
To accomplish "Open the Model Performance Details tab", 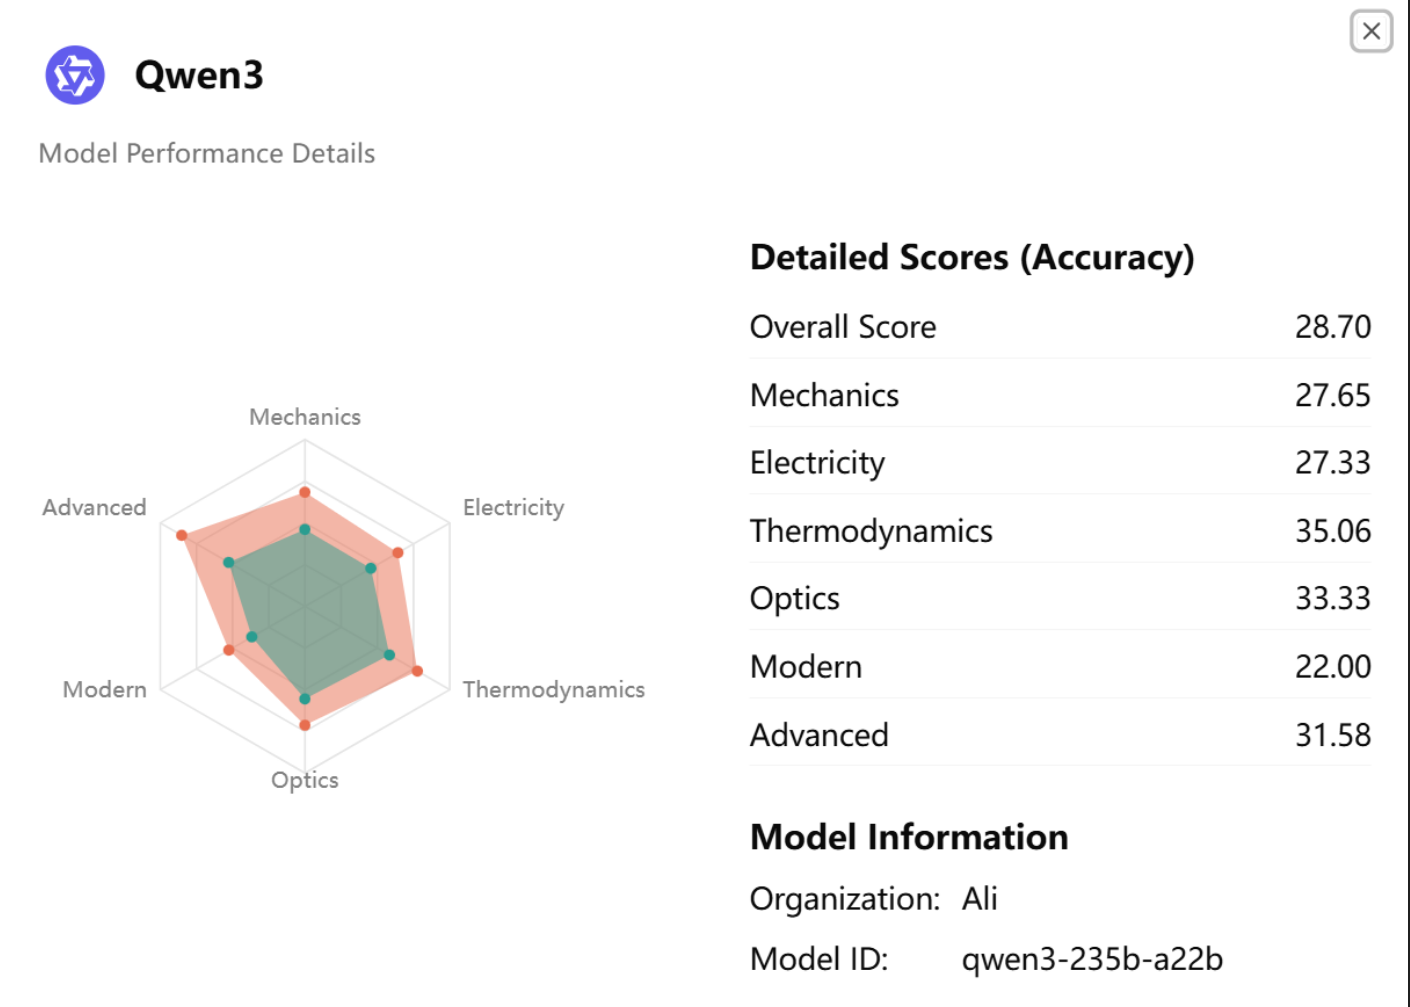I will click(207, 154).
